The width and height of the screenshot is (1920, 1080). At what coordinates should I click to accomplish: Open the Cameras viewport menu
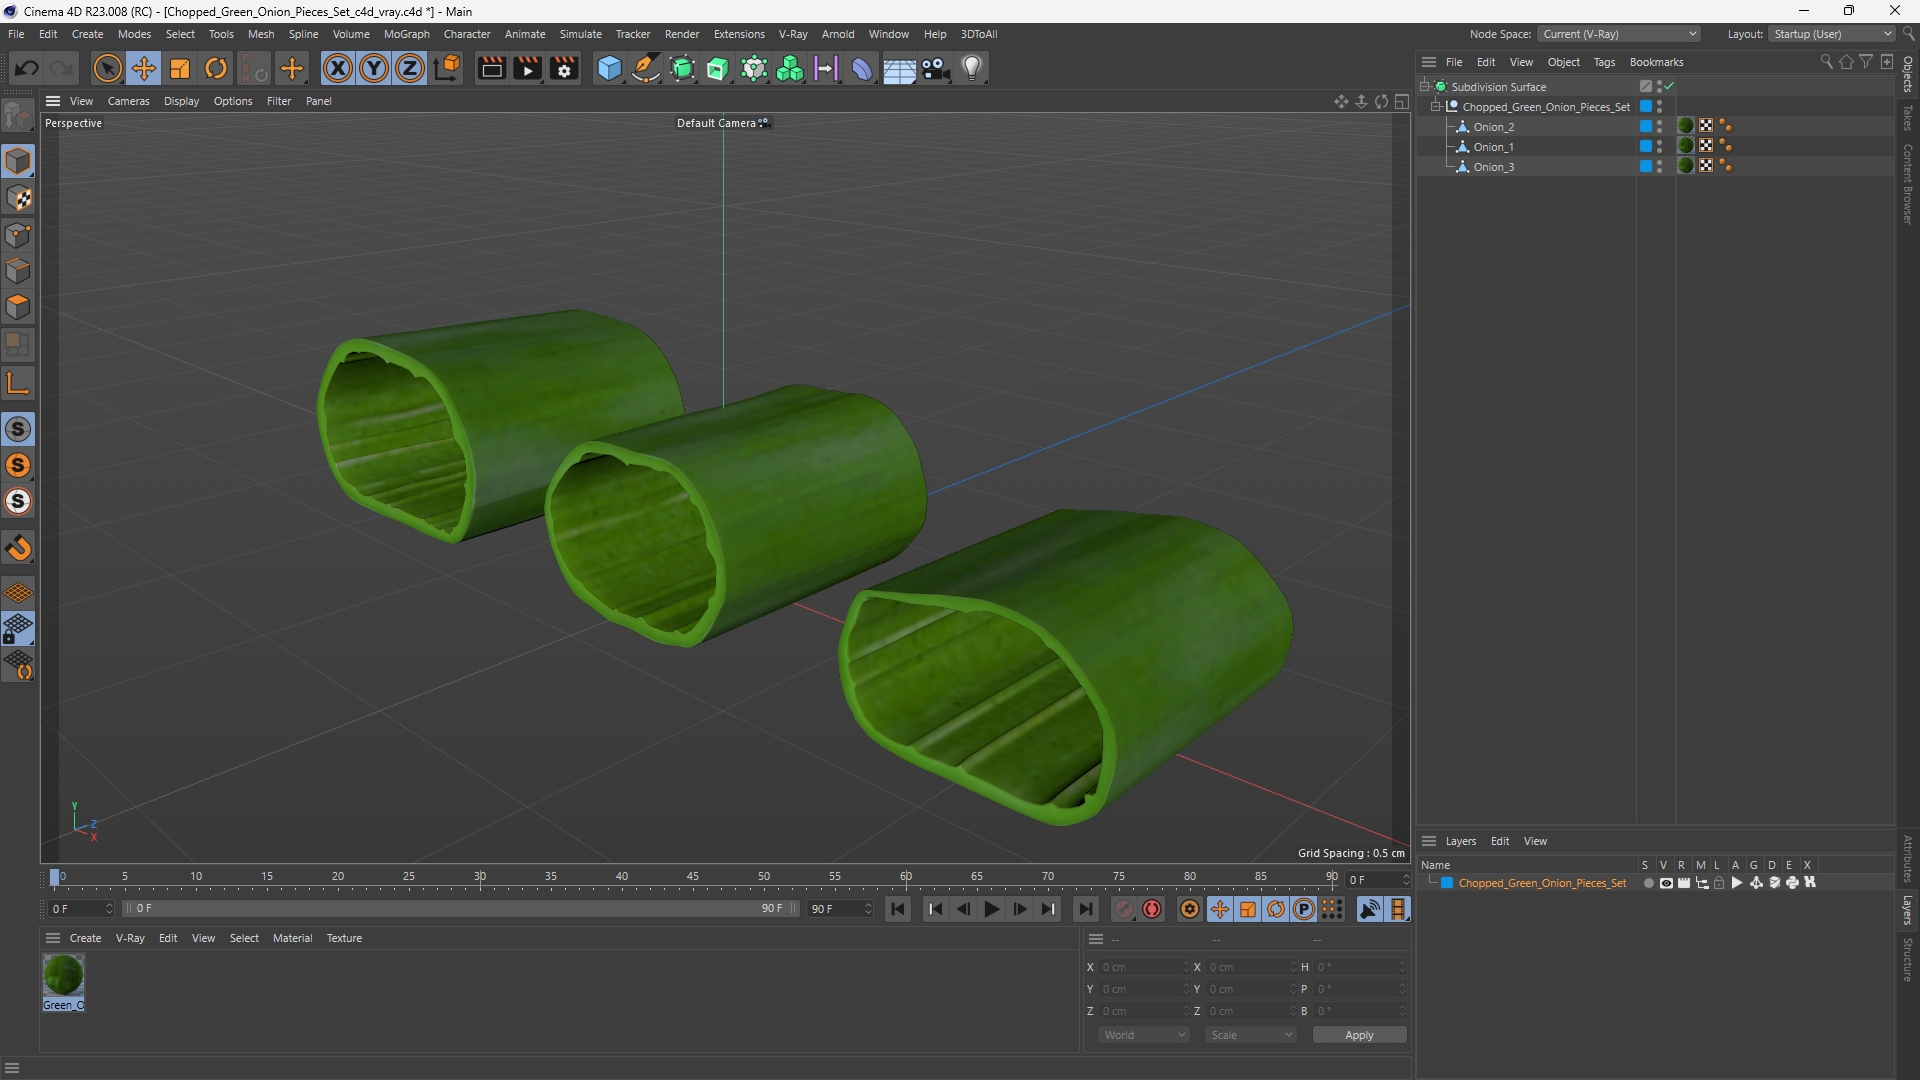pos(128,101)
